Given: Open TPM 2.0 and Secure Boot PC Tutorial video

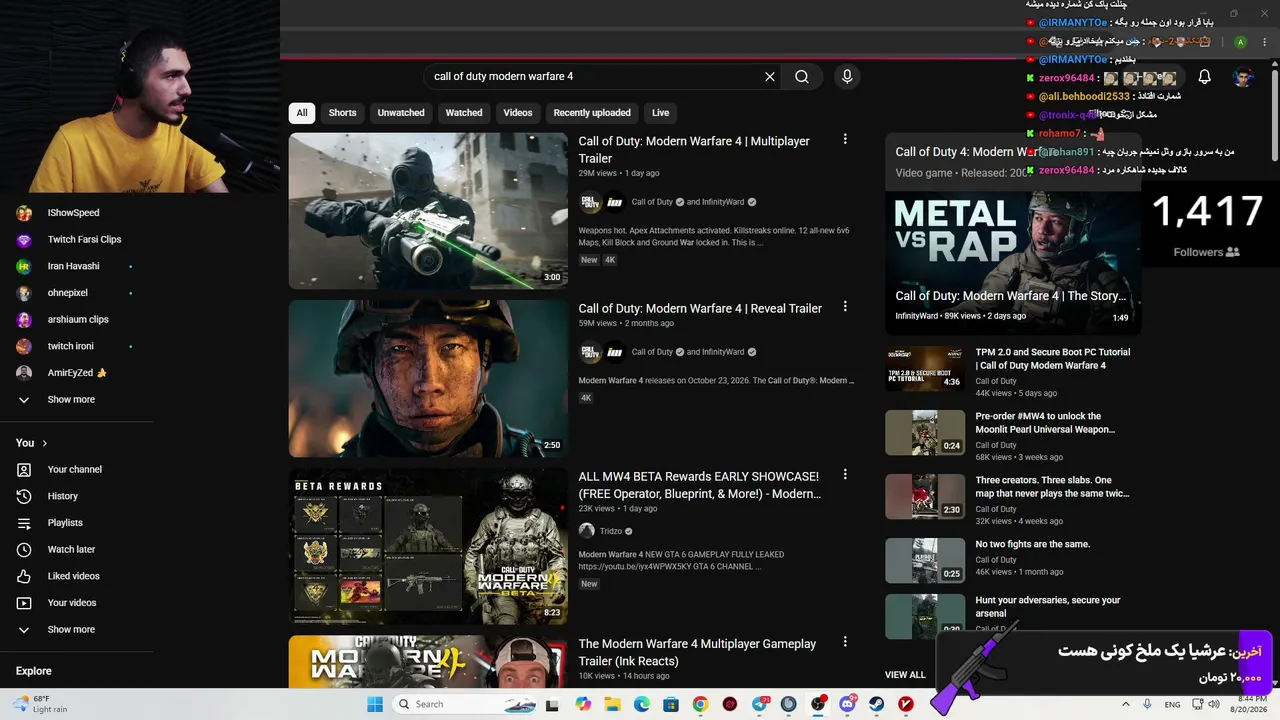Looking at the screenshot, I should tap(1053, 359).
